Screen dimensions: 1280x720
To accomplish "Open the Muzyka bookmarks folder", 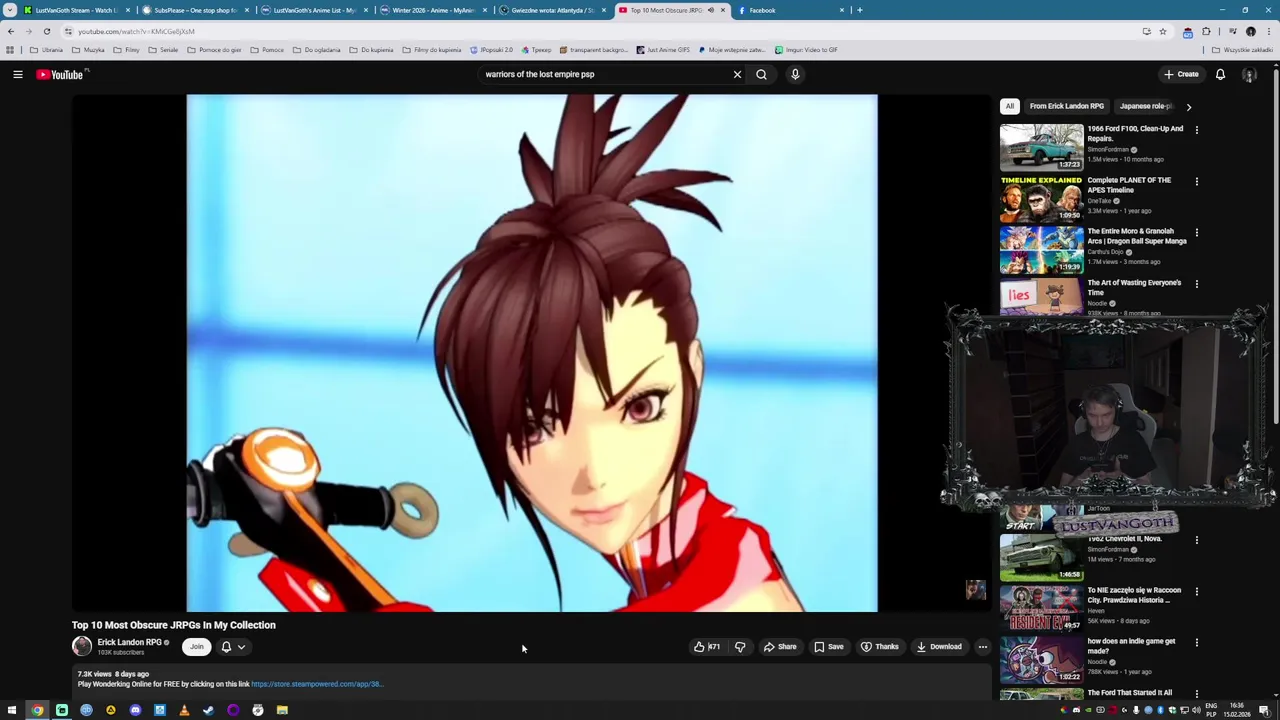I will [x=90, y=50].
